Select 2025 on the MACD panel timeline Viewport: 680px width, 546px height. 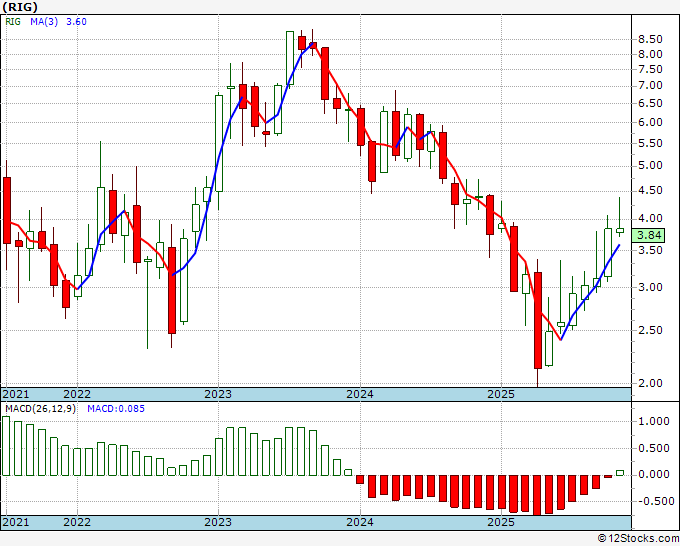500,522
